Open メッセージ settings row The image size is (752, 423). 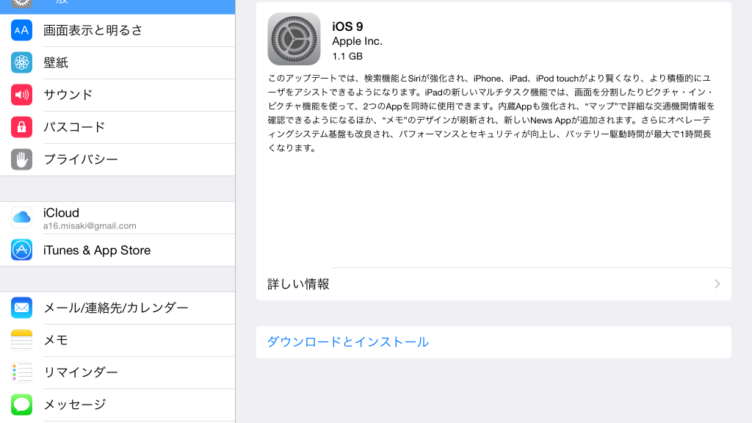118,404
